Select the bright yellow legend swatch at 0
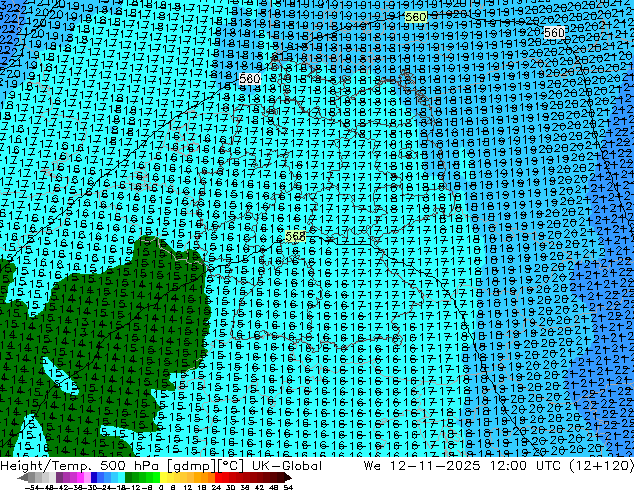The width and height of the screenshot is (634, 490). click(x=163, y=478)
